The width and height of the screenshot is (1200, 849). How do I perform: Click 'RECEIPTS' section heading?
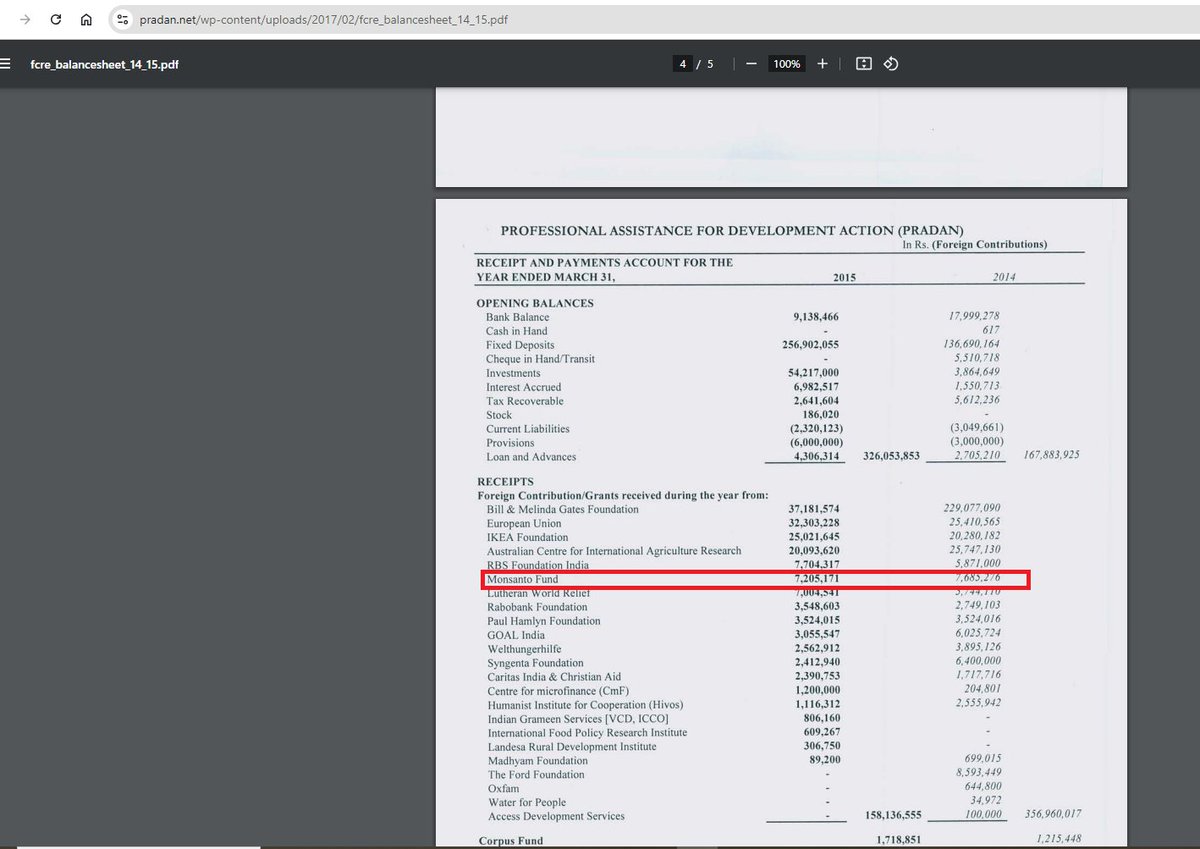coord(505,482)
